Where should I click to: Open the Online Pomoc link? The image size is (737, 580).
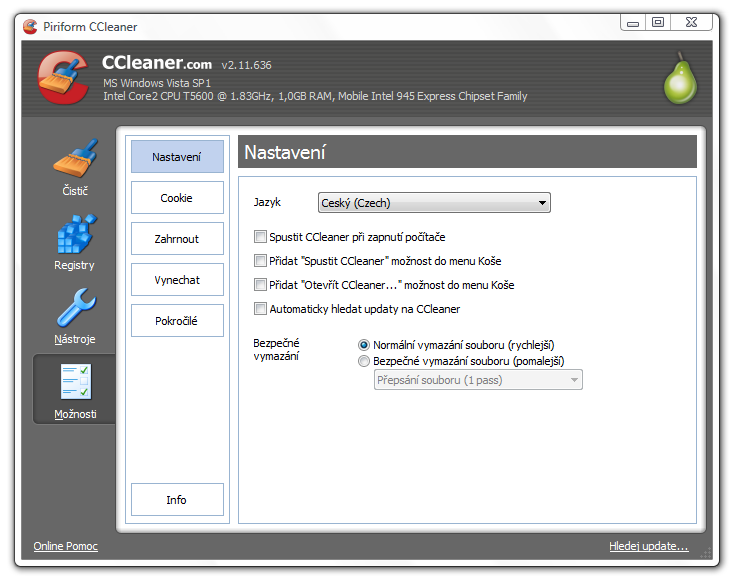(x=65, y=546)
